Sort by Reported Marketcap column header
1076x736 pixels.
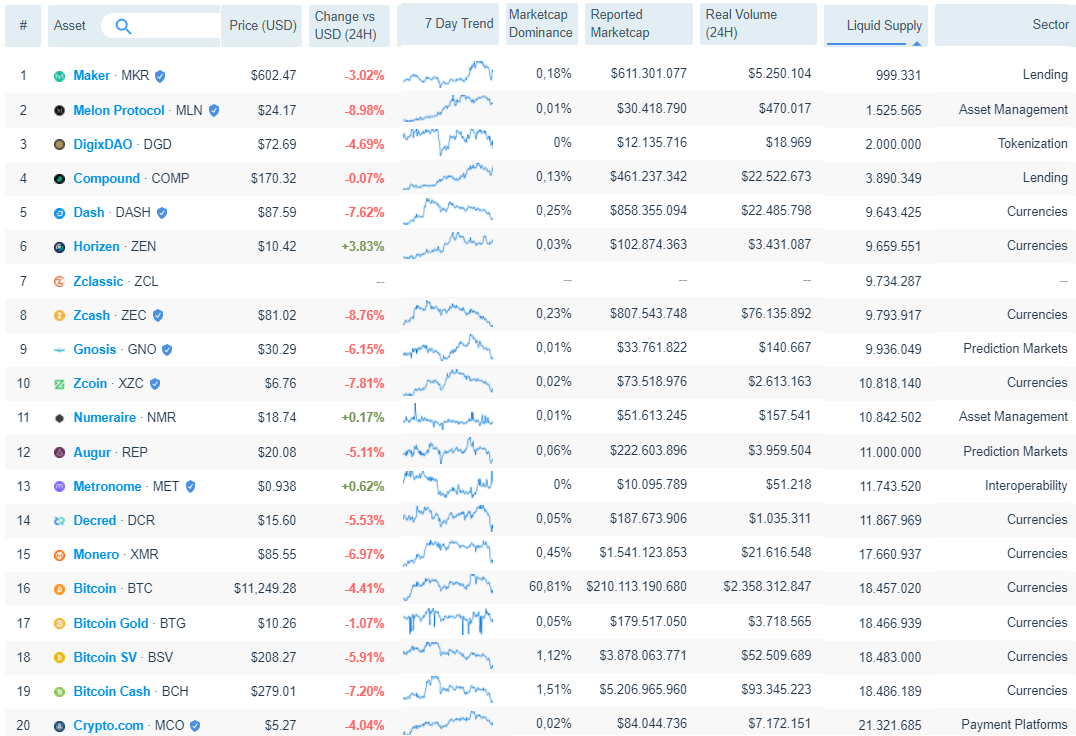pyautogui.click(x=638, y=24)
